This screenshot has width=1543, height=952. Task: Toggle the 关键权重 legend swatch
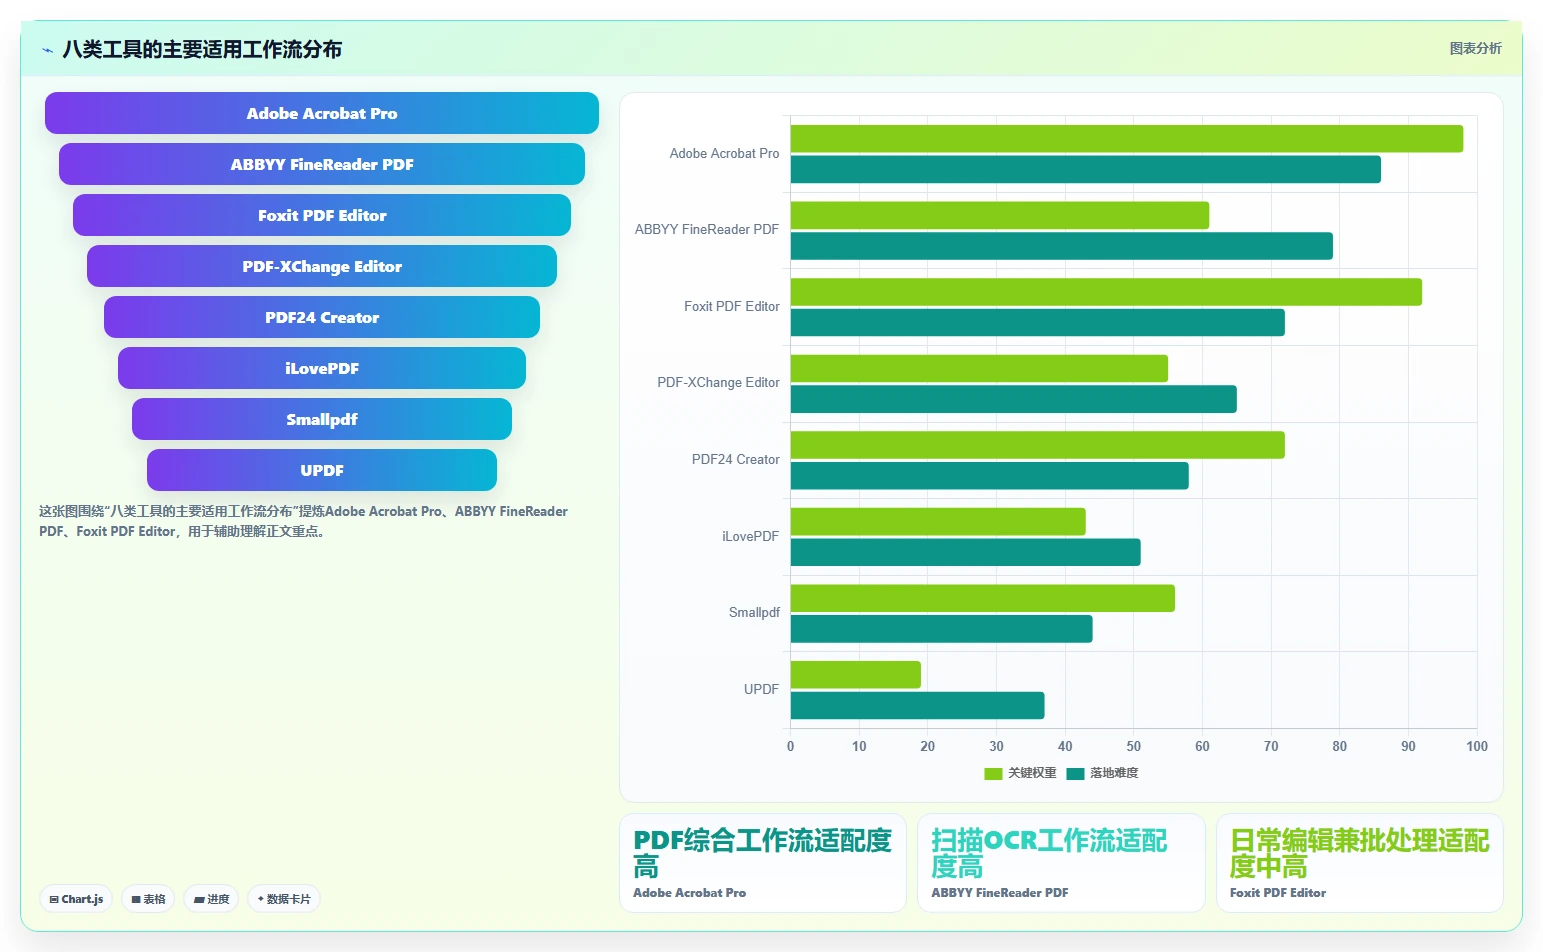993,773
